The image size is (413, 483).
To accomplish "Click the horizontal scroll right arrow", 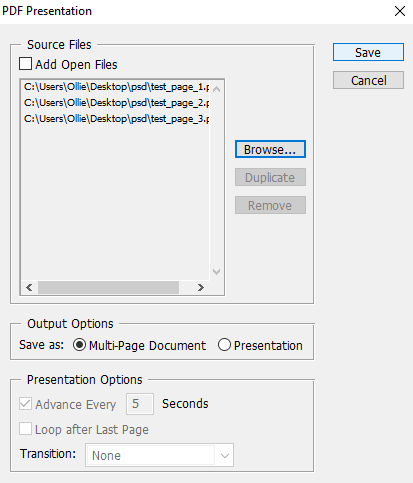I will 200,287.
